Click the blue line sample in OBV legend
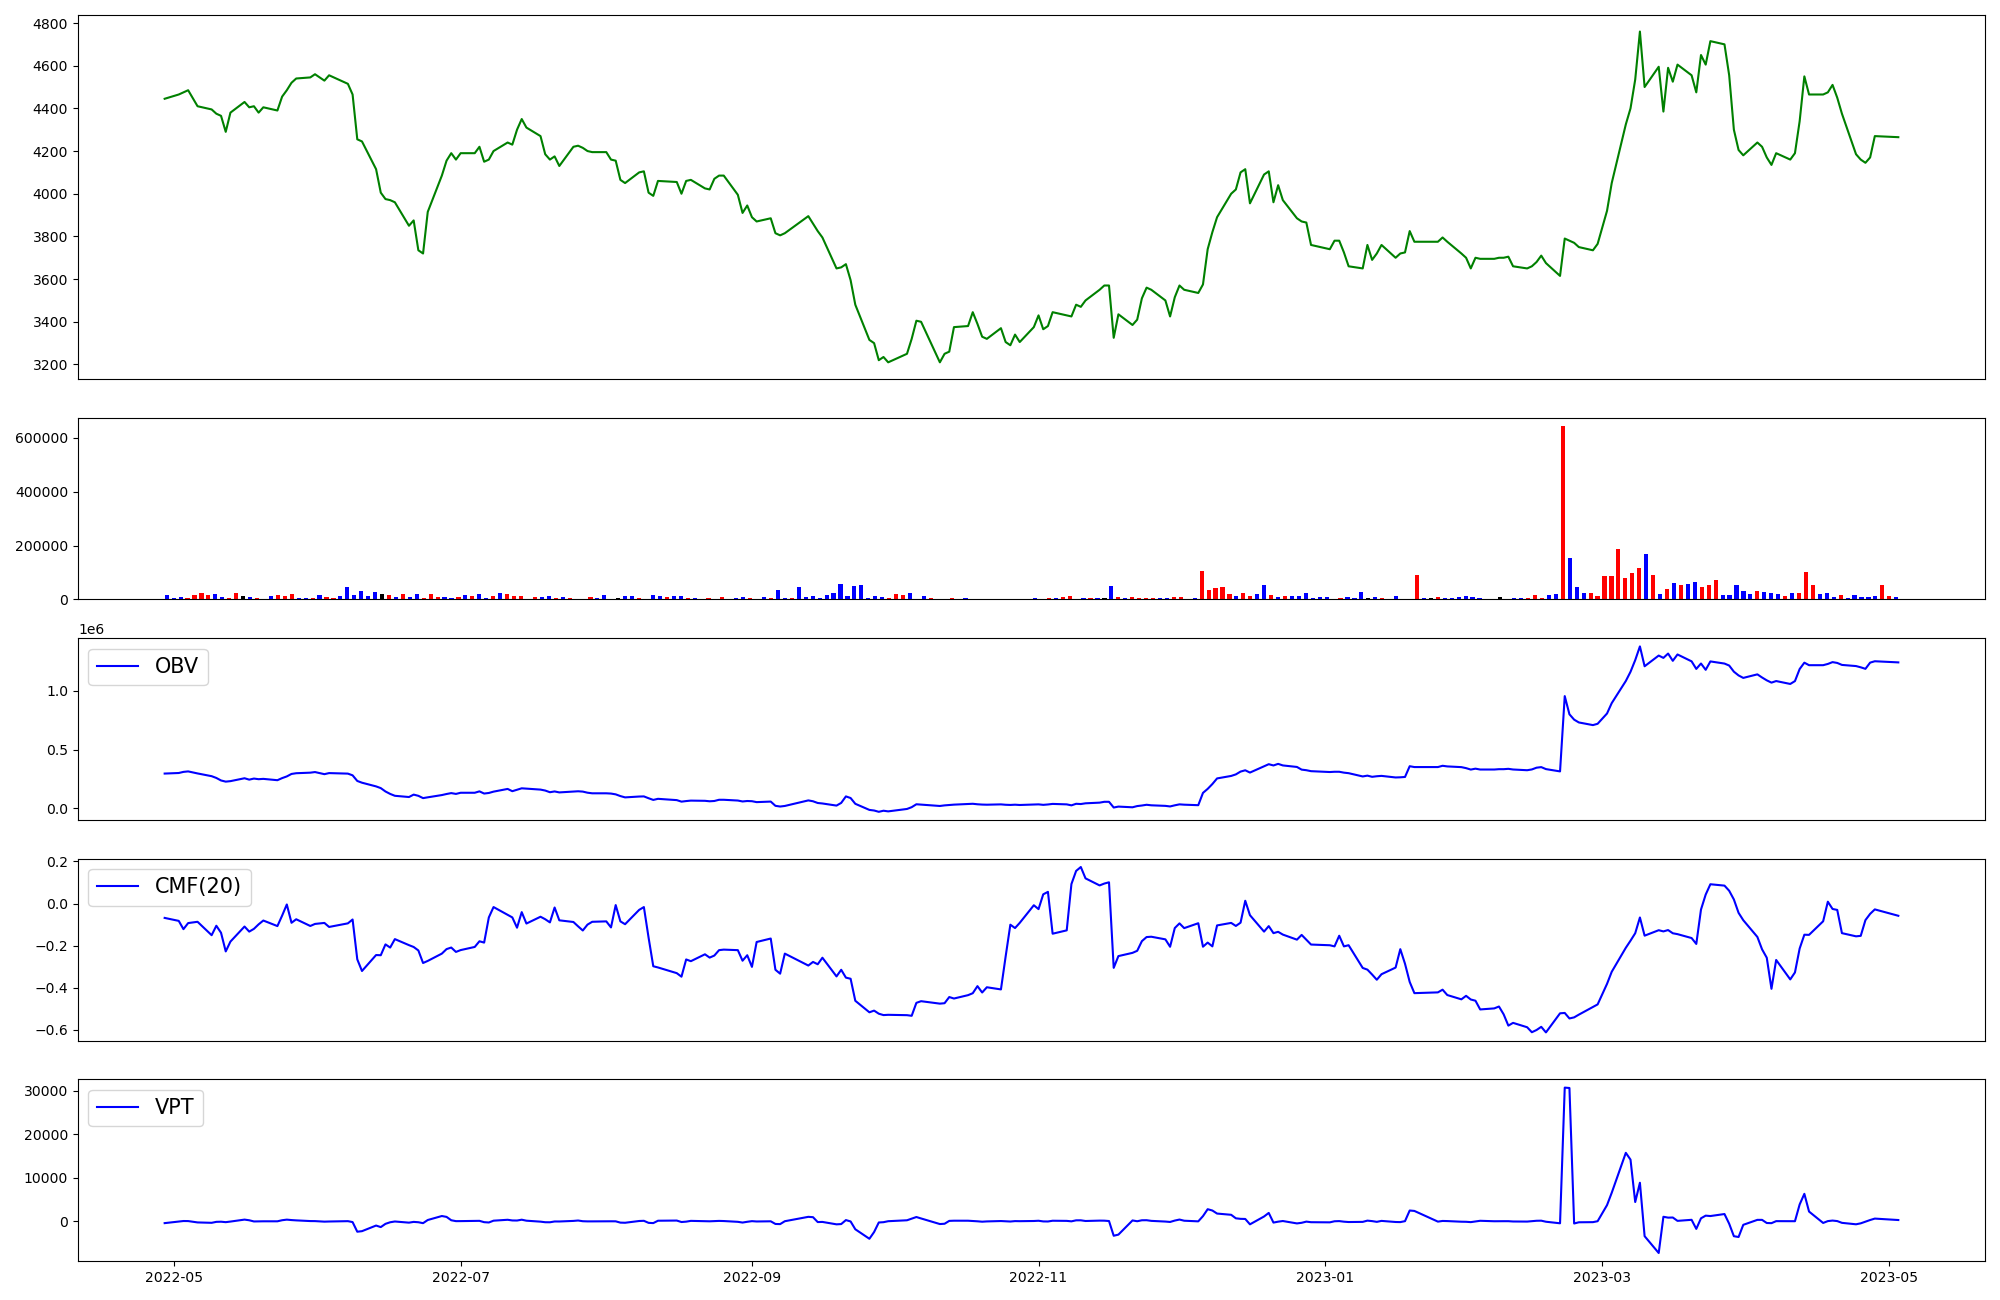The height and width of the screenshot is (1300, 2000). pos(118,666)
